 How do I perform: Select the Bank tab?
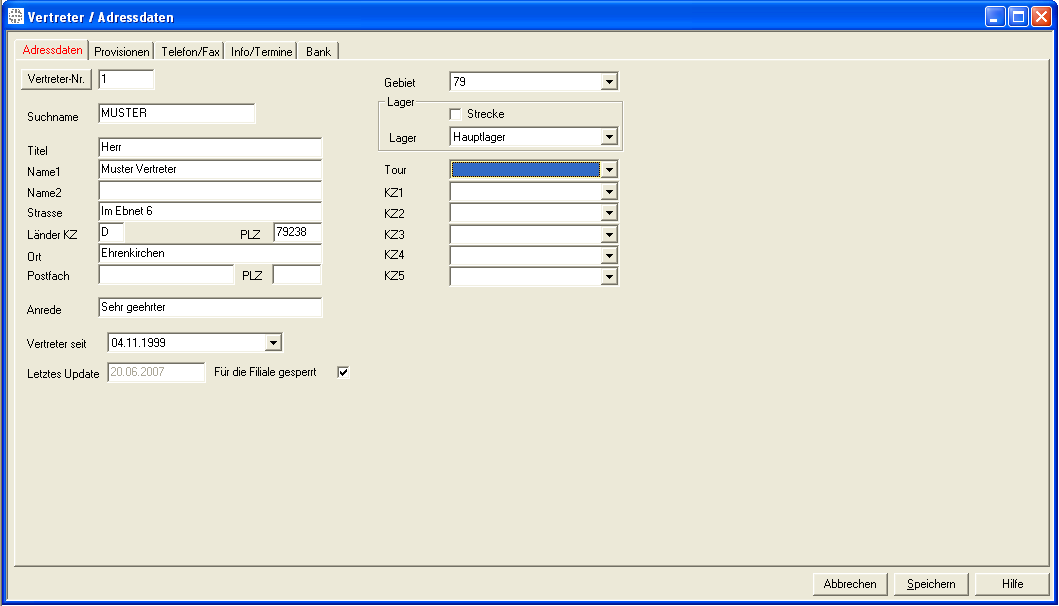(319, 52)
